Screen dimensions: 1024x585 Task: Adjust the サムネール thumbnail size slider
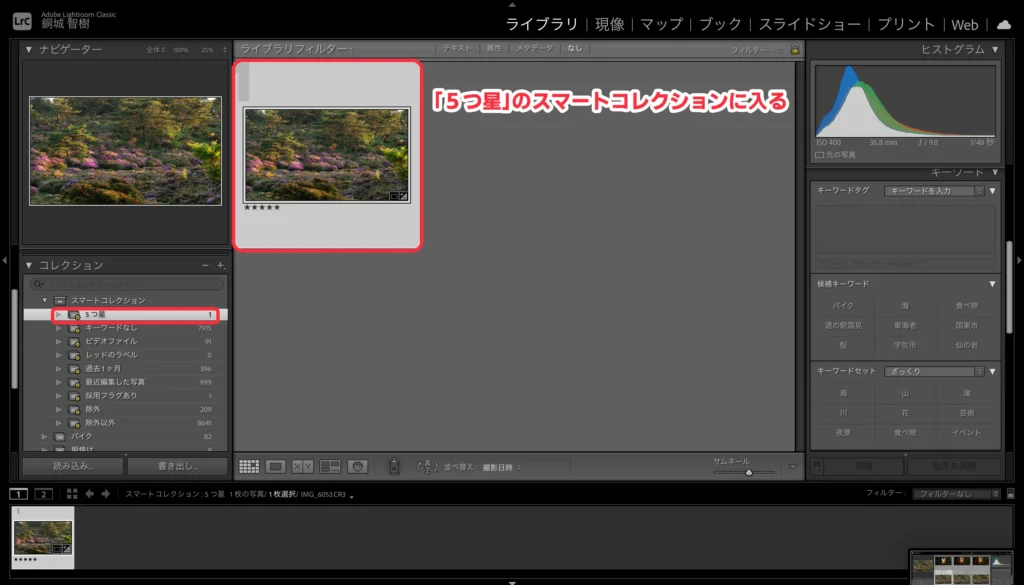pos(746,472)
